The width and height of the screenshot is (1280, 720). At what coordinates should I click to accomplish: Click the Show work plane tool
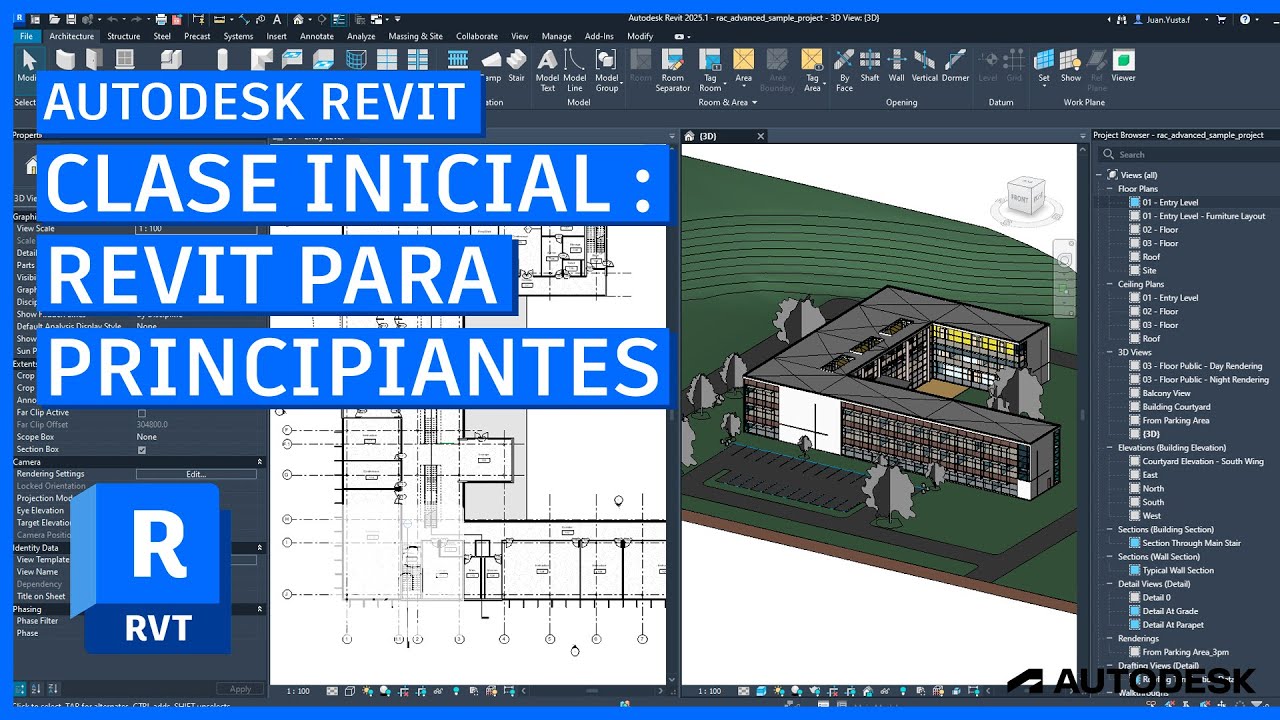[x=1071, y=65]
